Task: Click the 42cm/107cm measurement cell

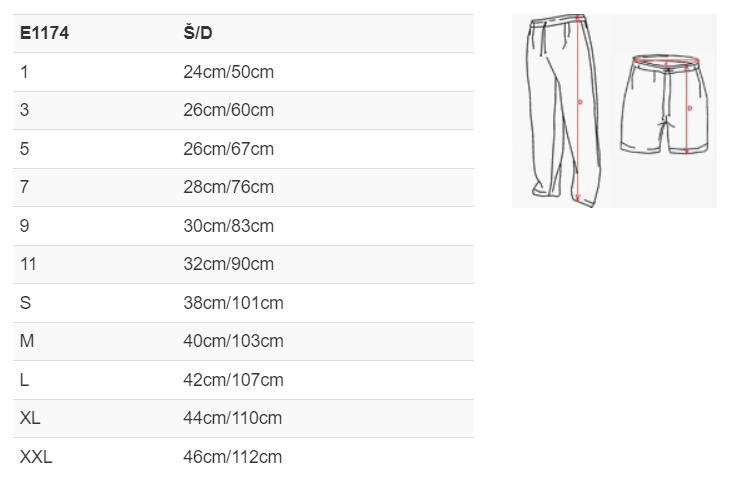Action: point(233,380)
